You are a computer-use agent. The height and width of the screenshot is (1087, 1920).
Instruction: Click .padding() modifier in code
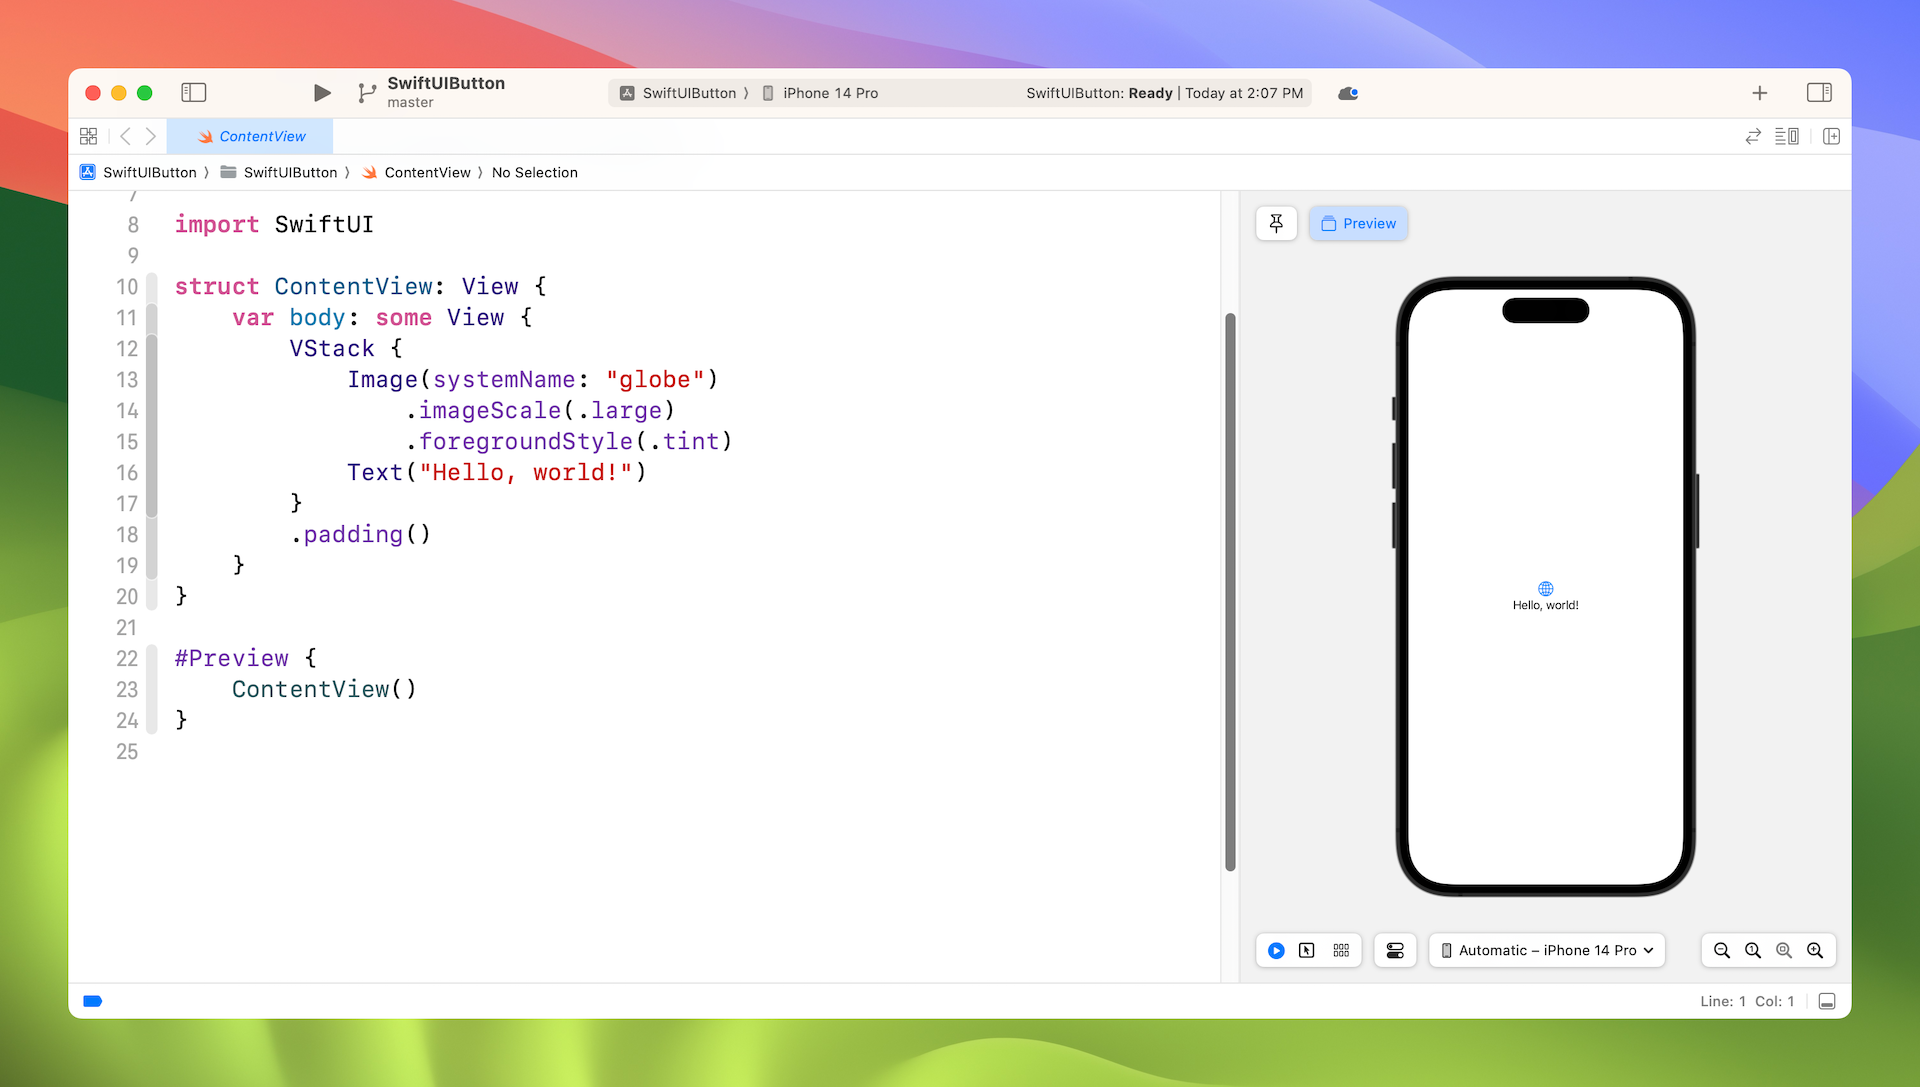tap(361, 535)
